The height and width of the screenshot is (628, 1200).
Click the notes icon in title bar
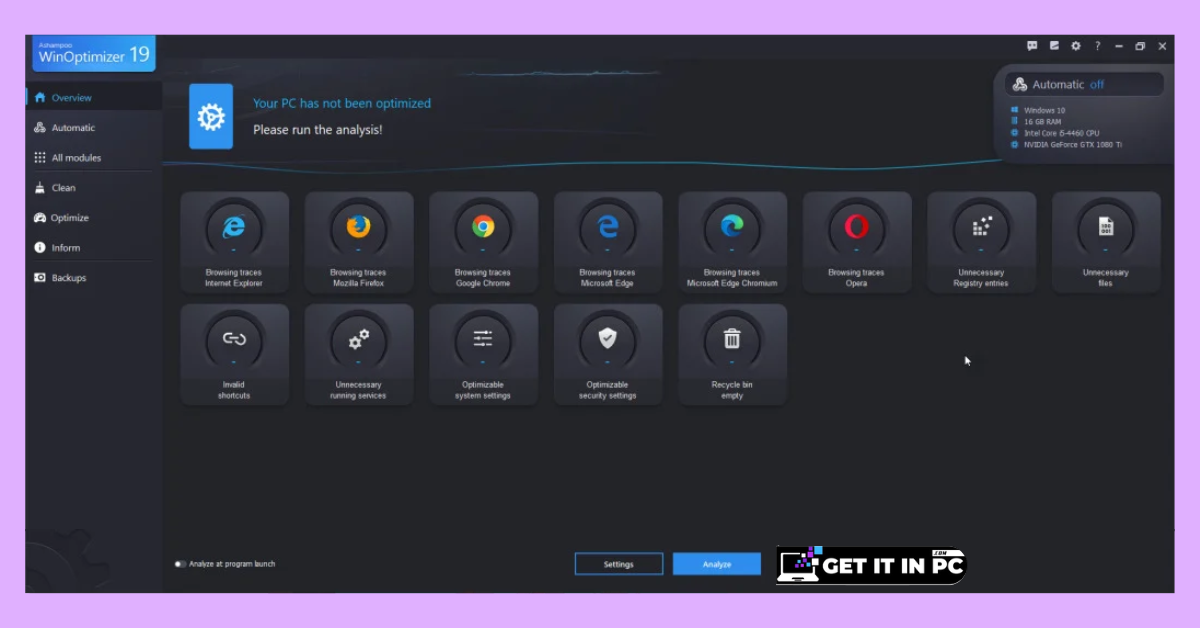click(x=1054, y=46)
